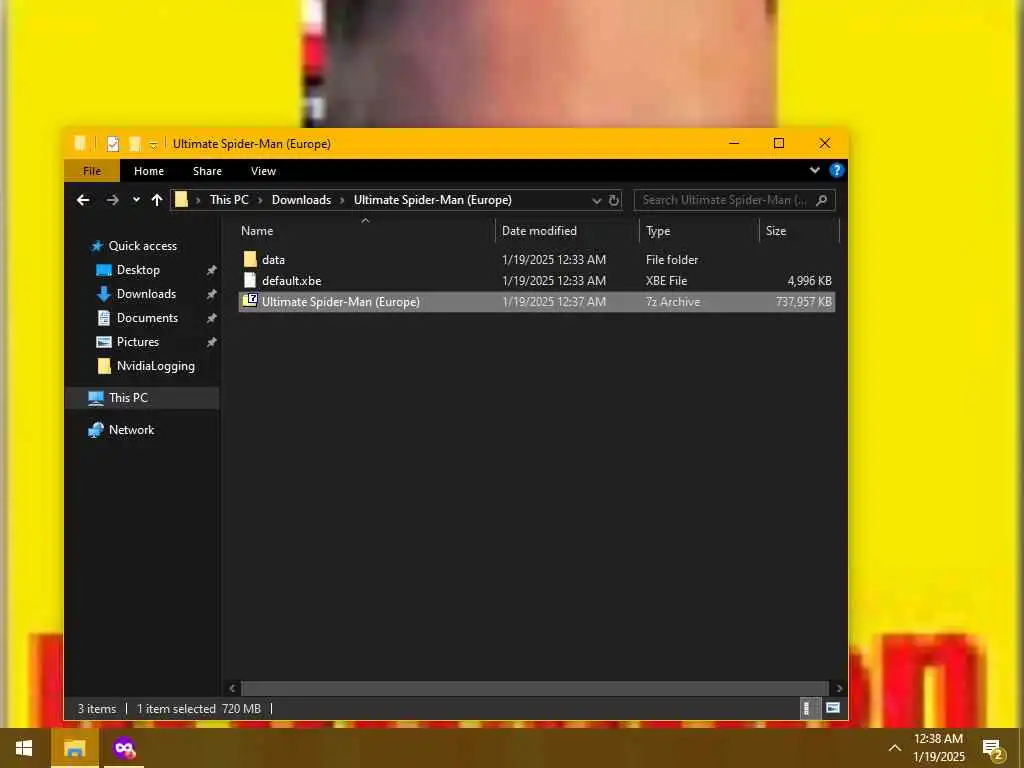Go up one folder level with Up arrow
This screenshot has height=768, width=1024.
(x=157, y=200)
